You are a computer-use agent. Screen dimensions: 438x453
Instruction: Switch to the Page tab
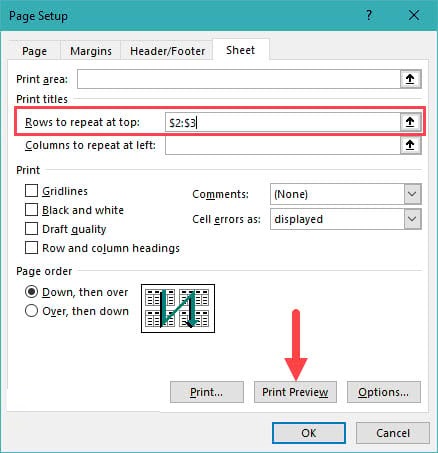tap(34, 51)
